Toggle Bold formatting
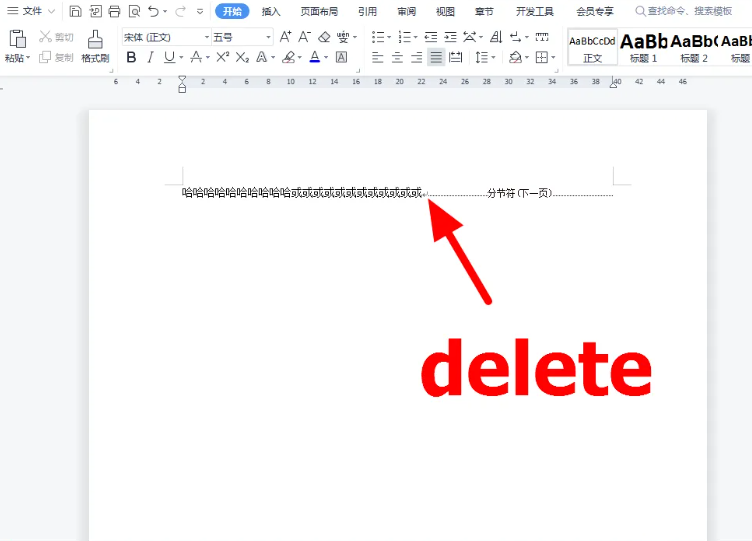 pos(131,58)
